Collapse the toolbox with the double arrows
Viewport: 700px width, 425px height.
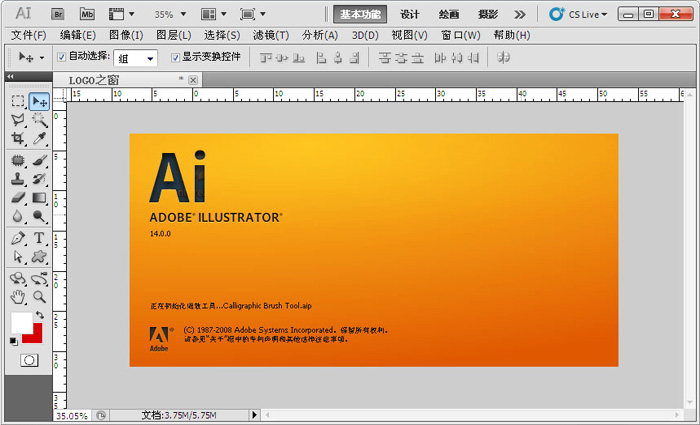[x=10, y=76]
